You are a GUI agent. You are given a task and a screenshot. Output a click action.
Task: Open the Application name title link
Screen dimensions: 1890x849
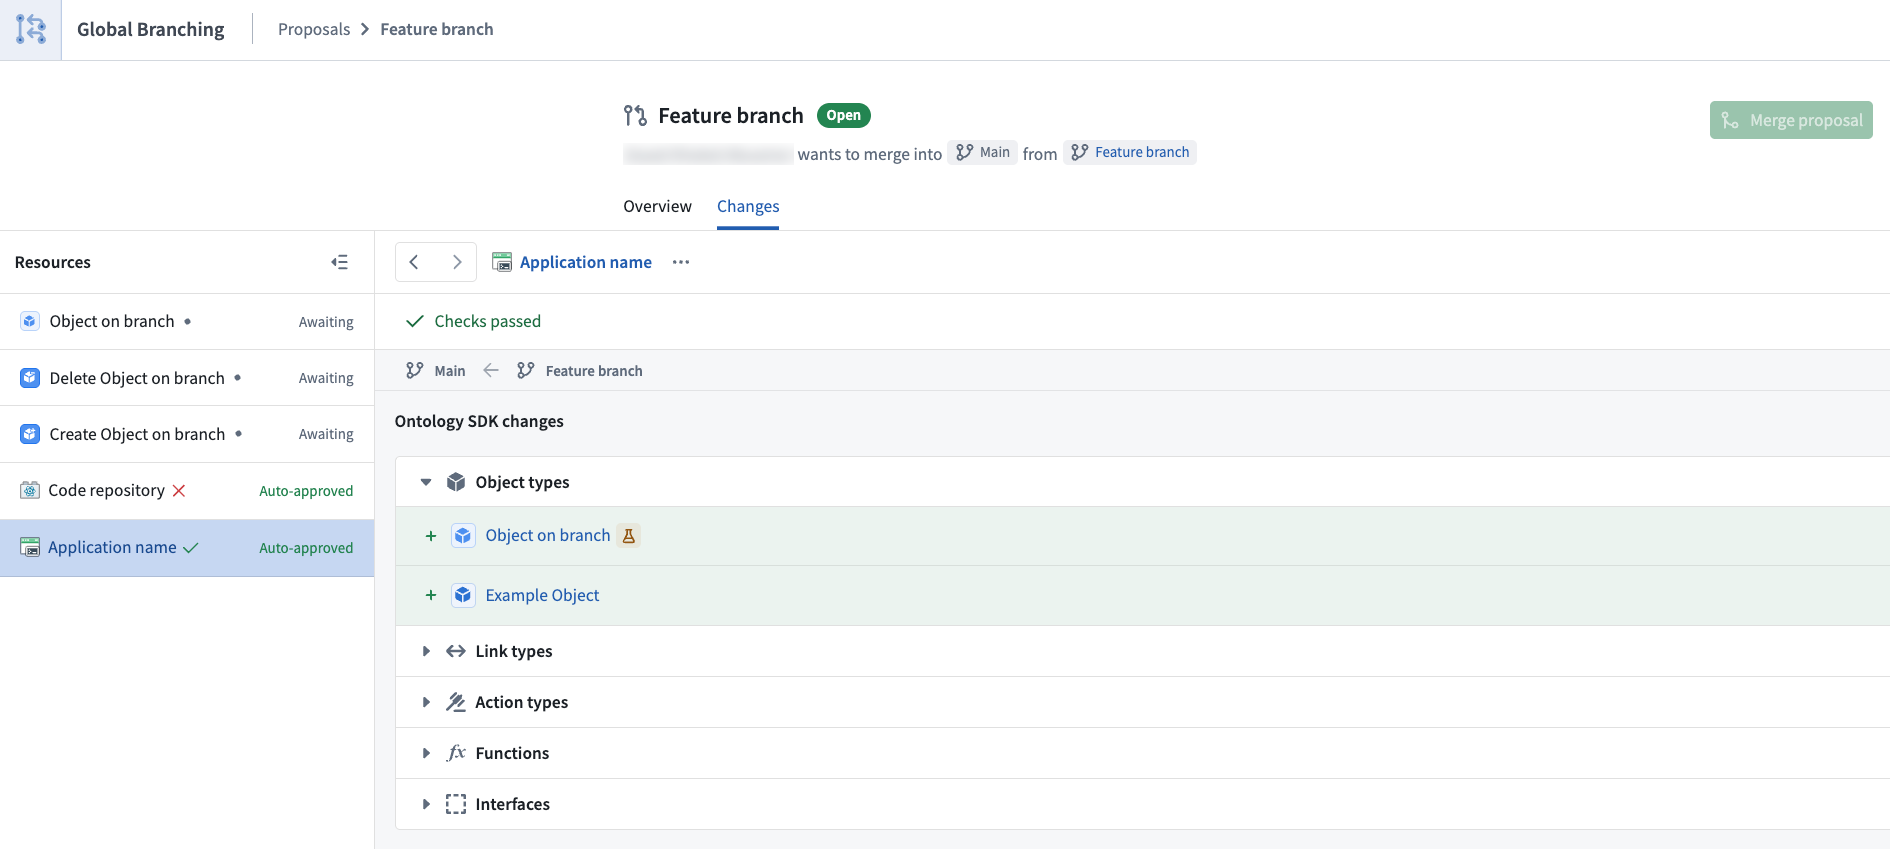(x=586, y=262)
